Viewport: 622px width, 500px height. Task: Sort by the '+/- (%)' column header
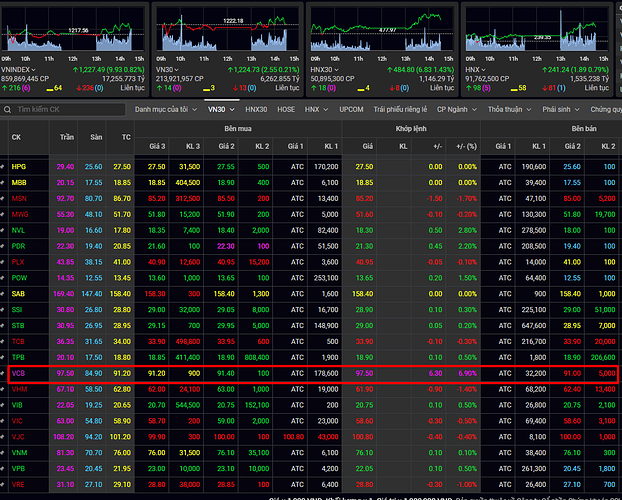[467, 146]
